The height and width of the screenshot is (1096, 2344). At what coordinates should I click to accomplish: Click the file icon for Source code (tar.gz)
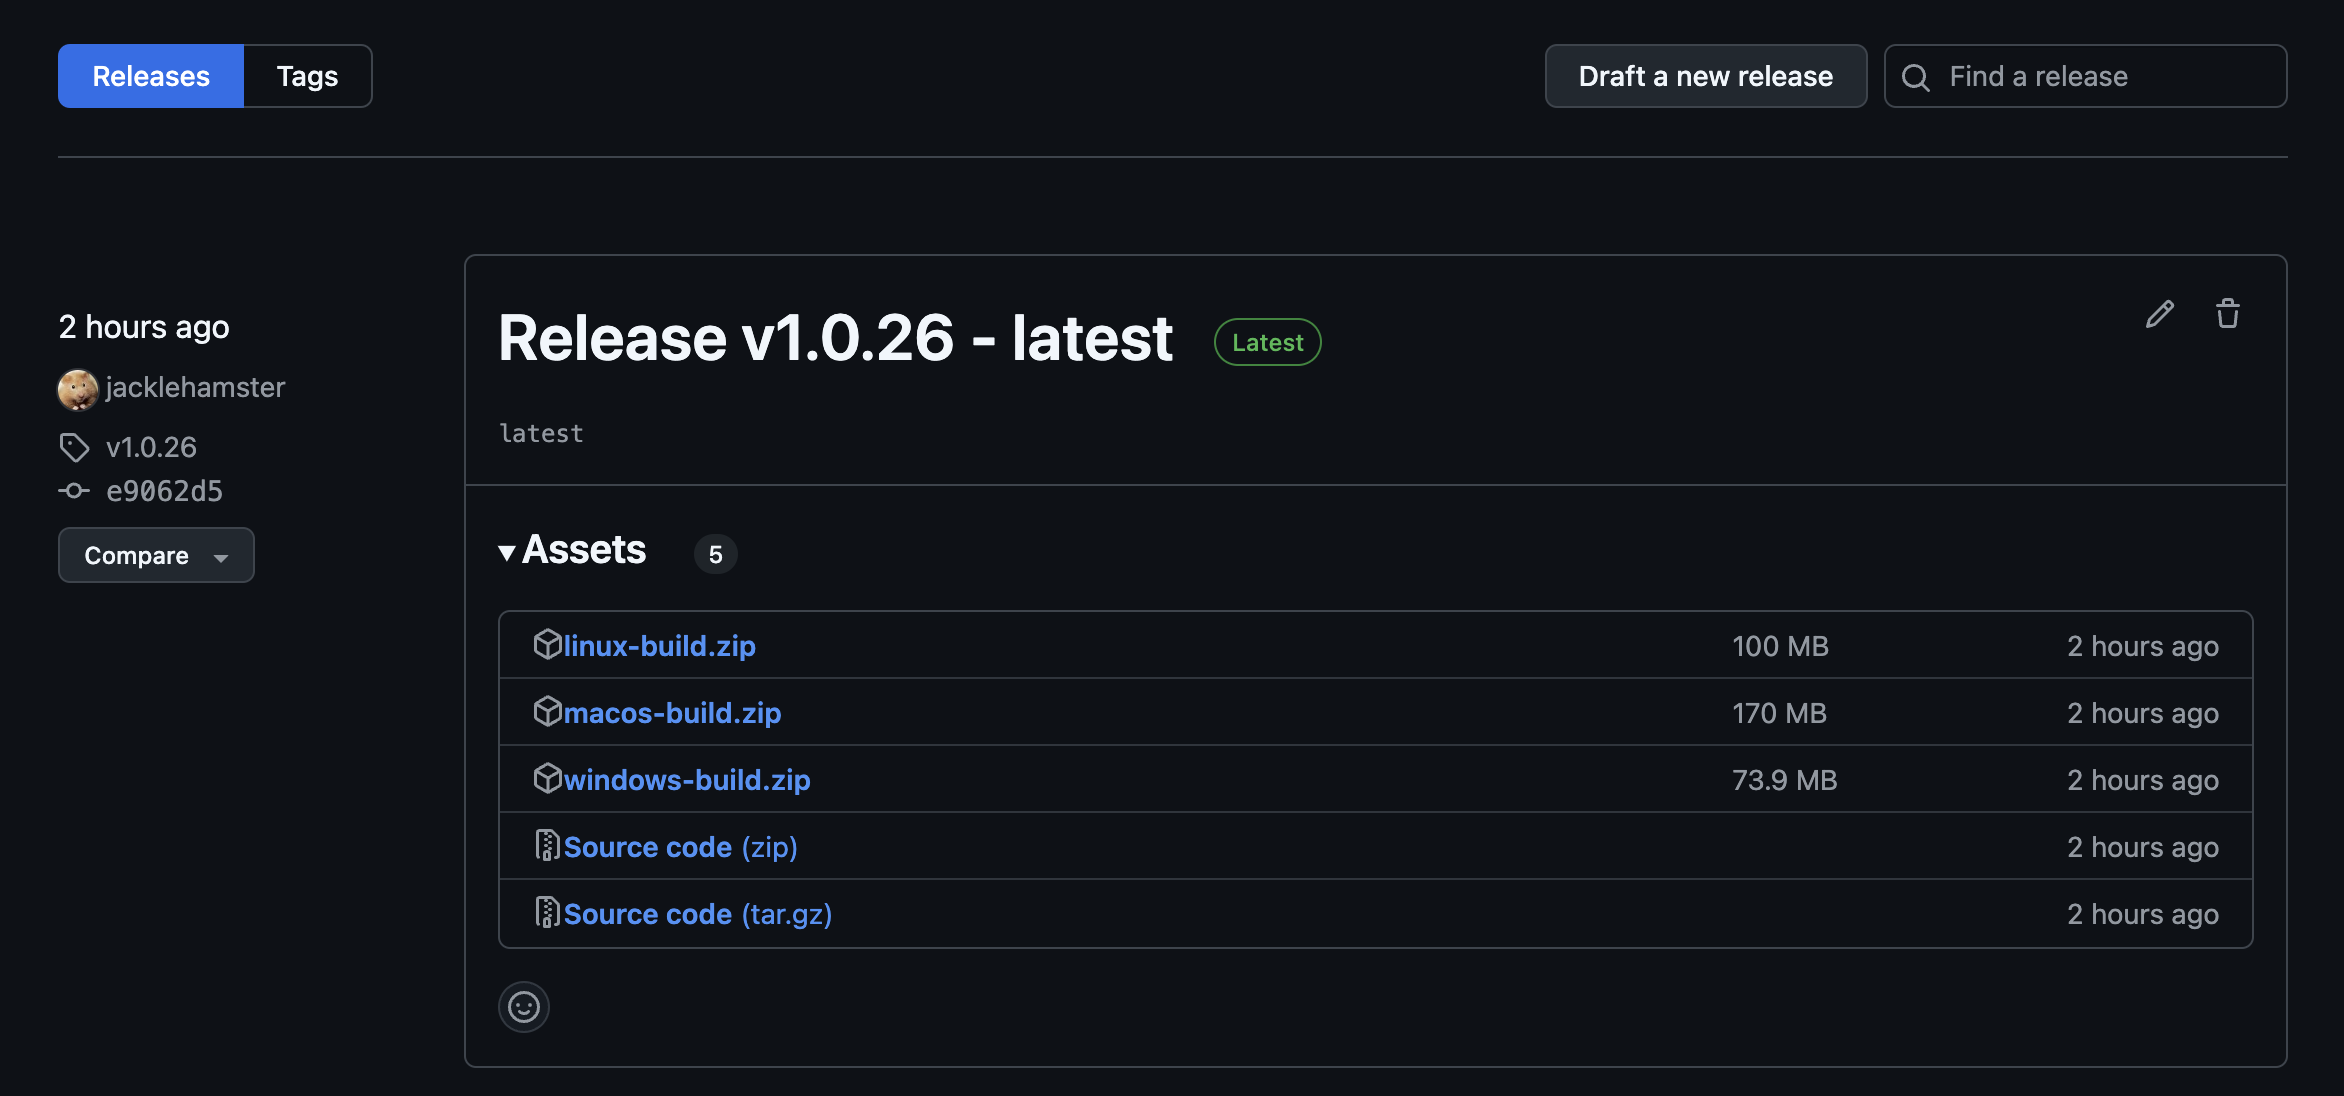pyautogui.click(x=547, y=912)
